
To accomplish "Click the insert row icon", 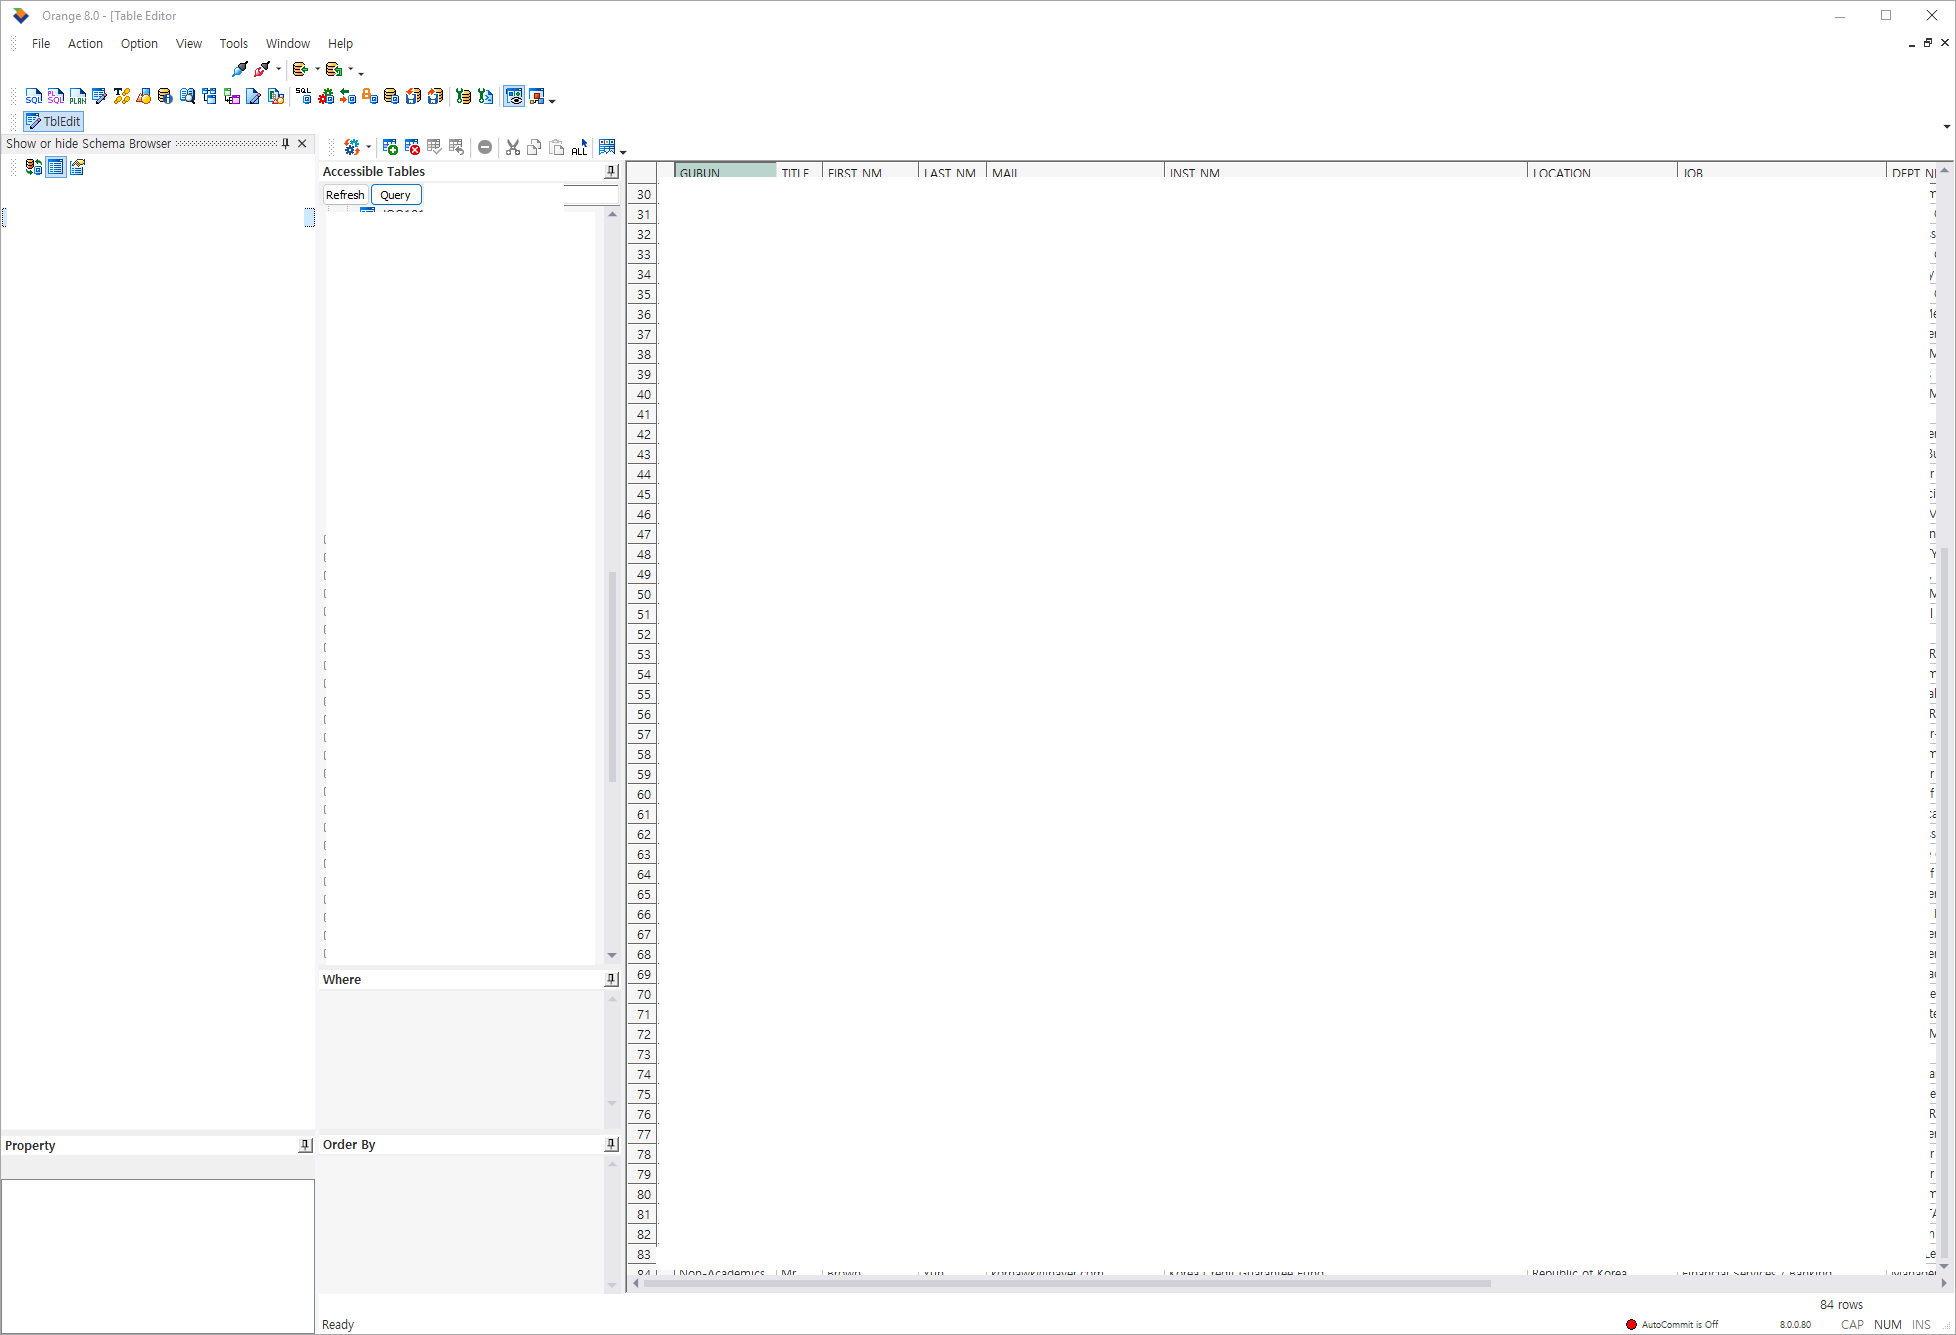I will tap(390, 147).
